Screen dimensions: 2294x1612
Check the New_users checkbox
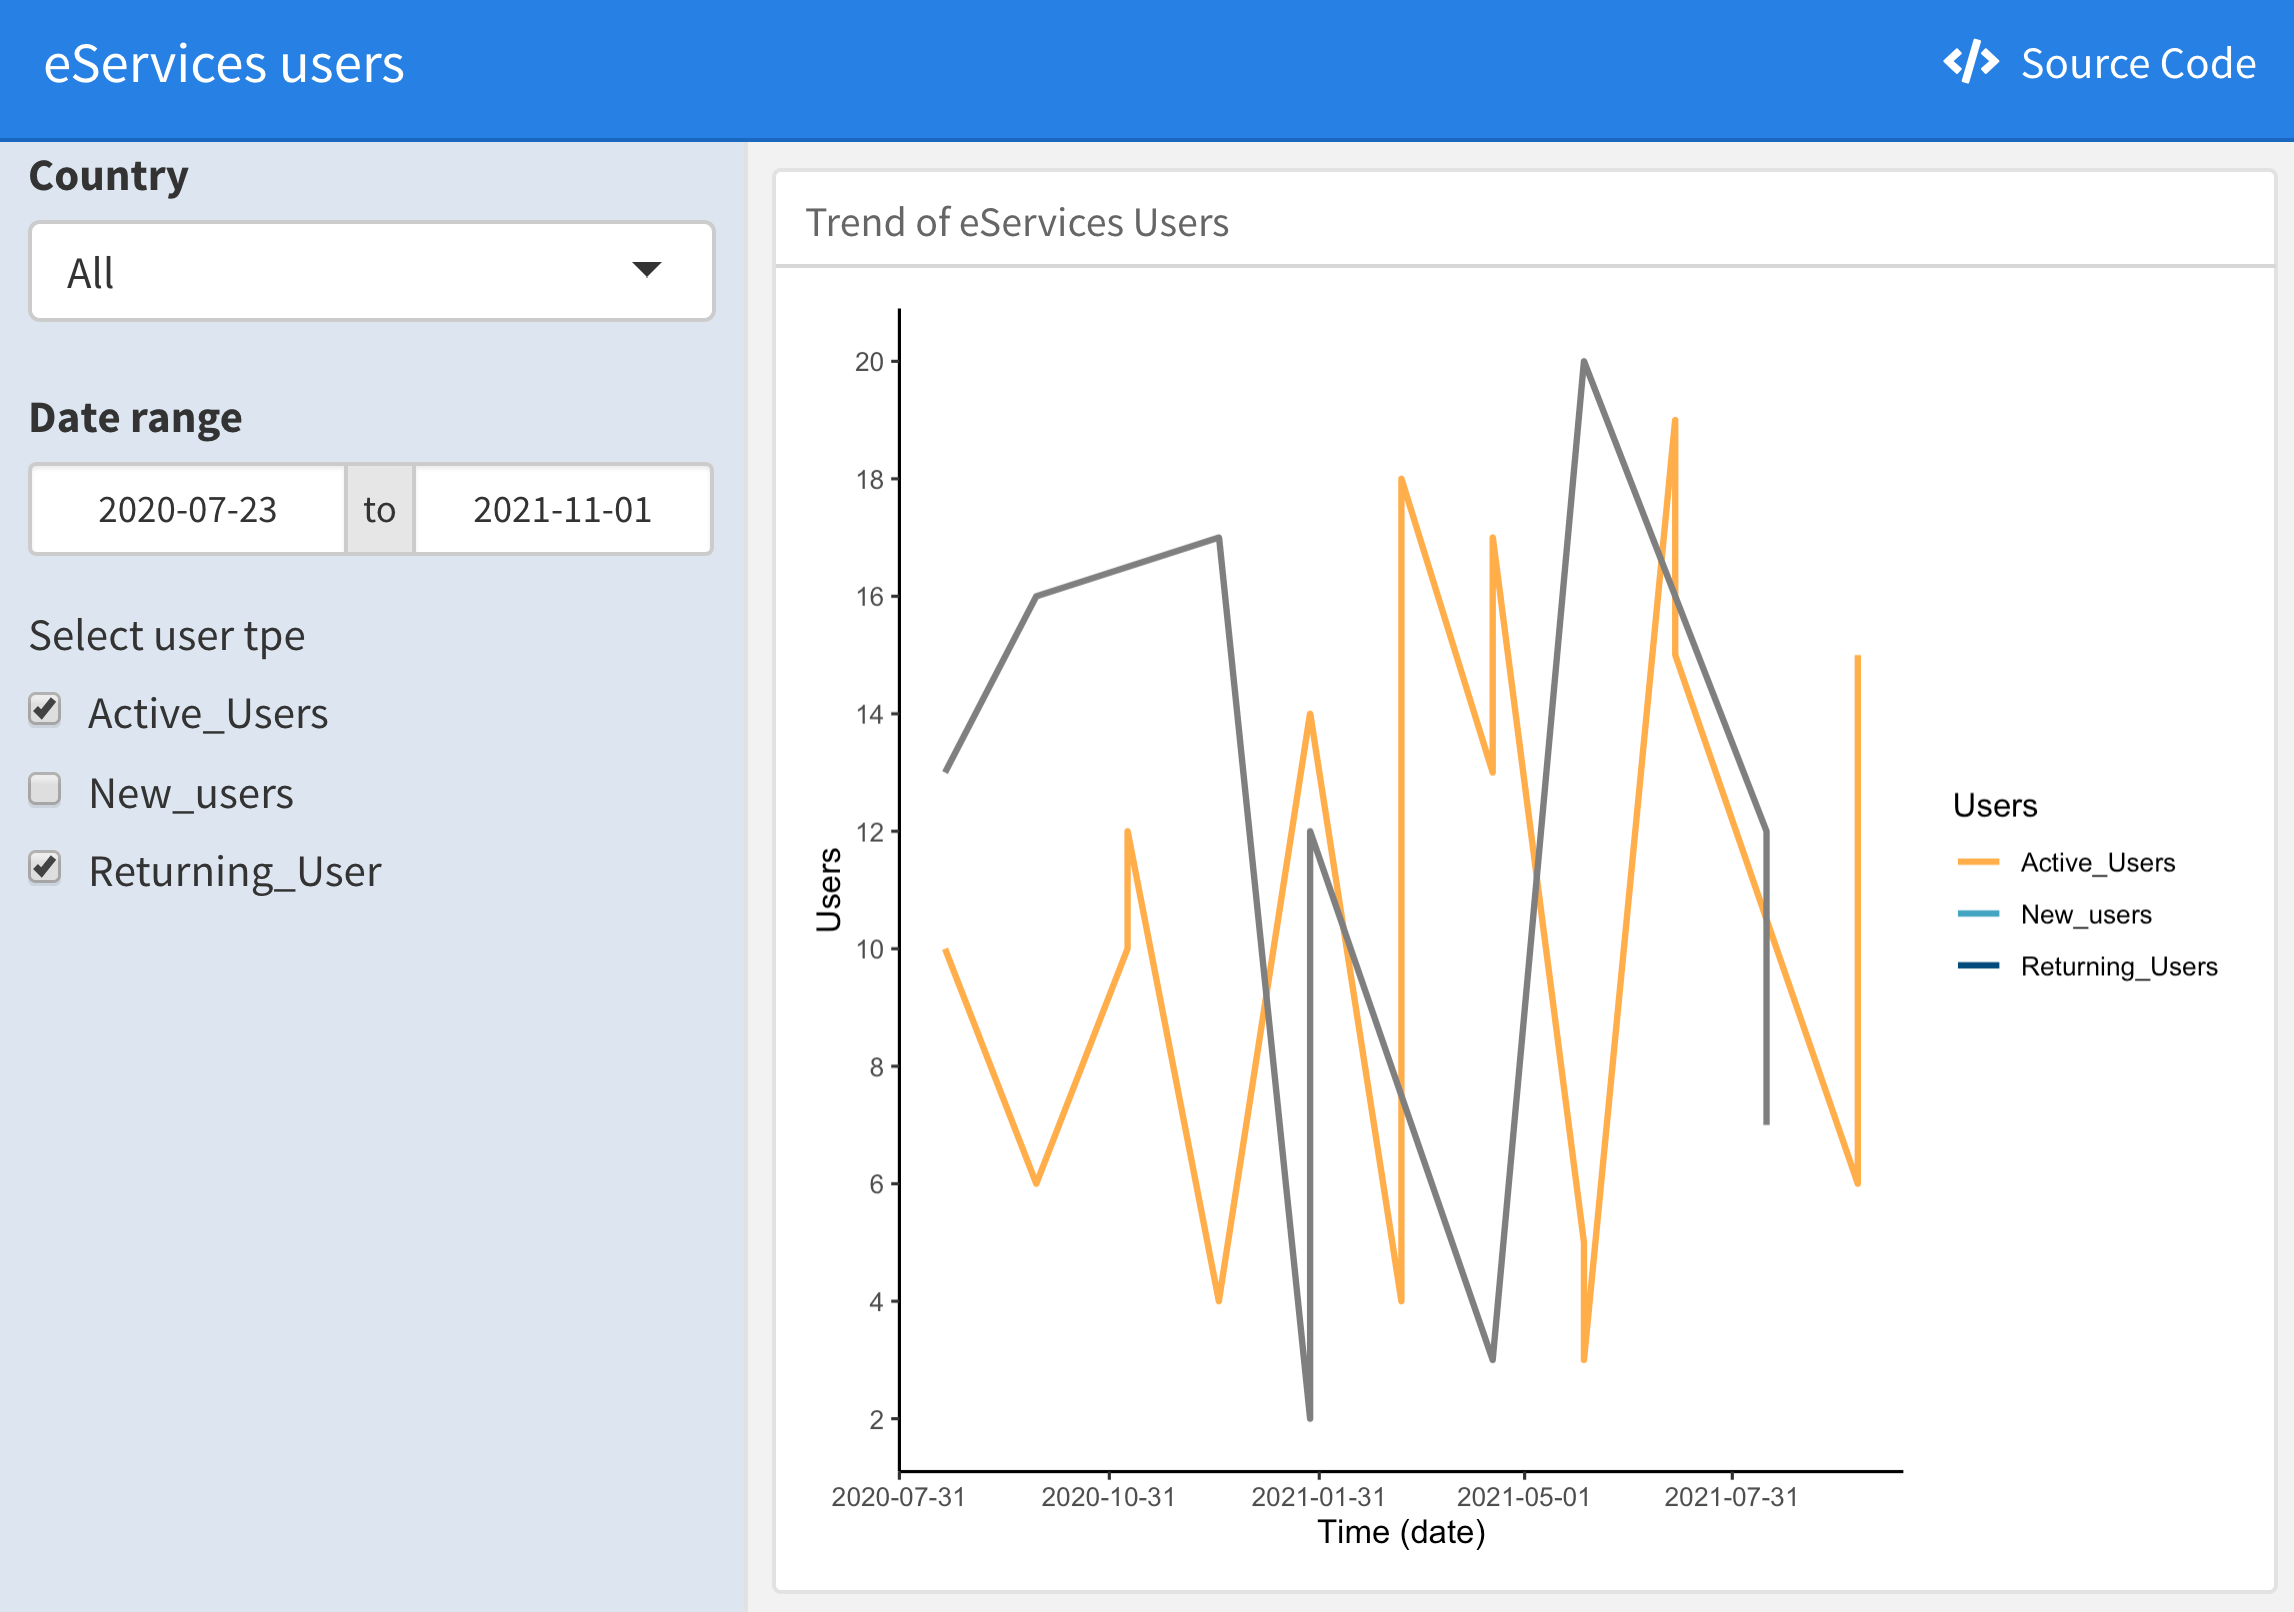tap(45, 789)
